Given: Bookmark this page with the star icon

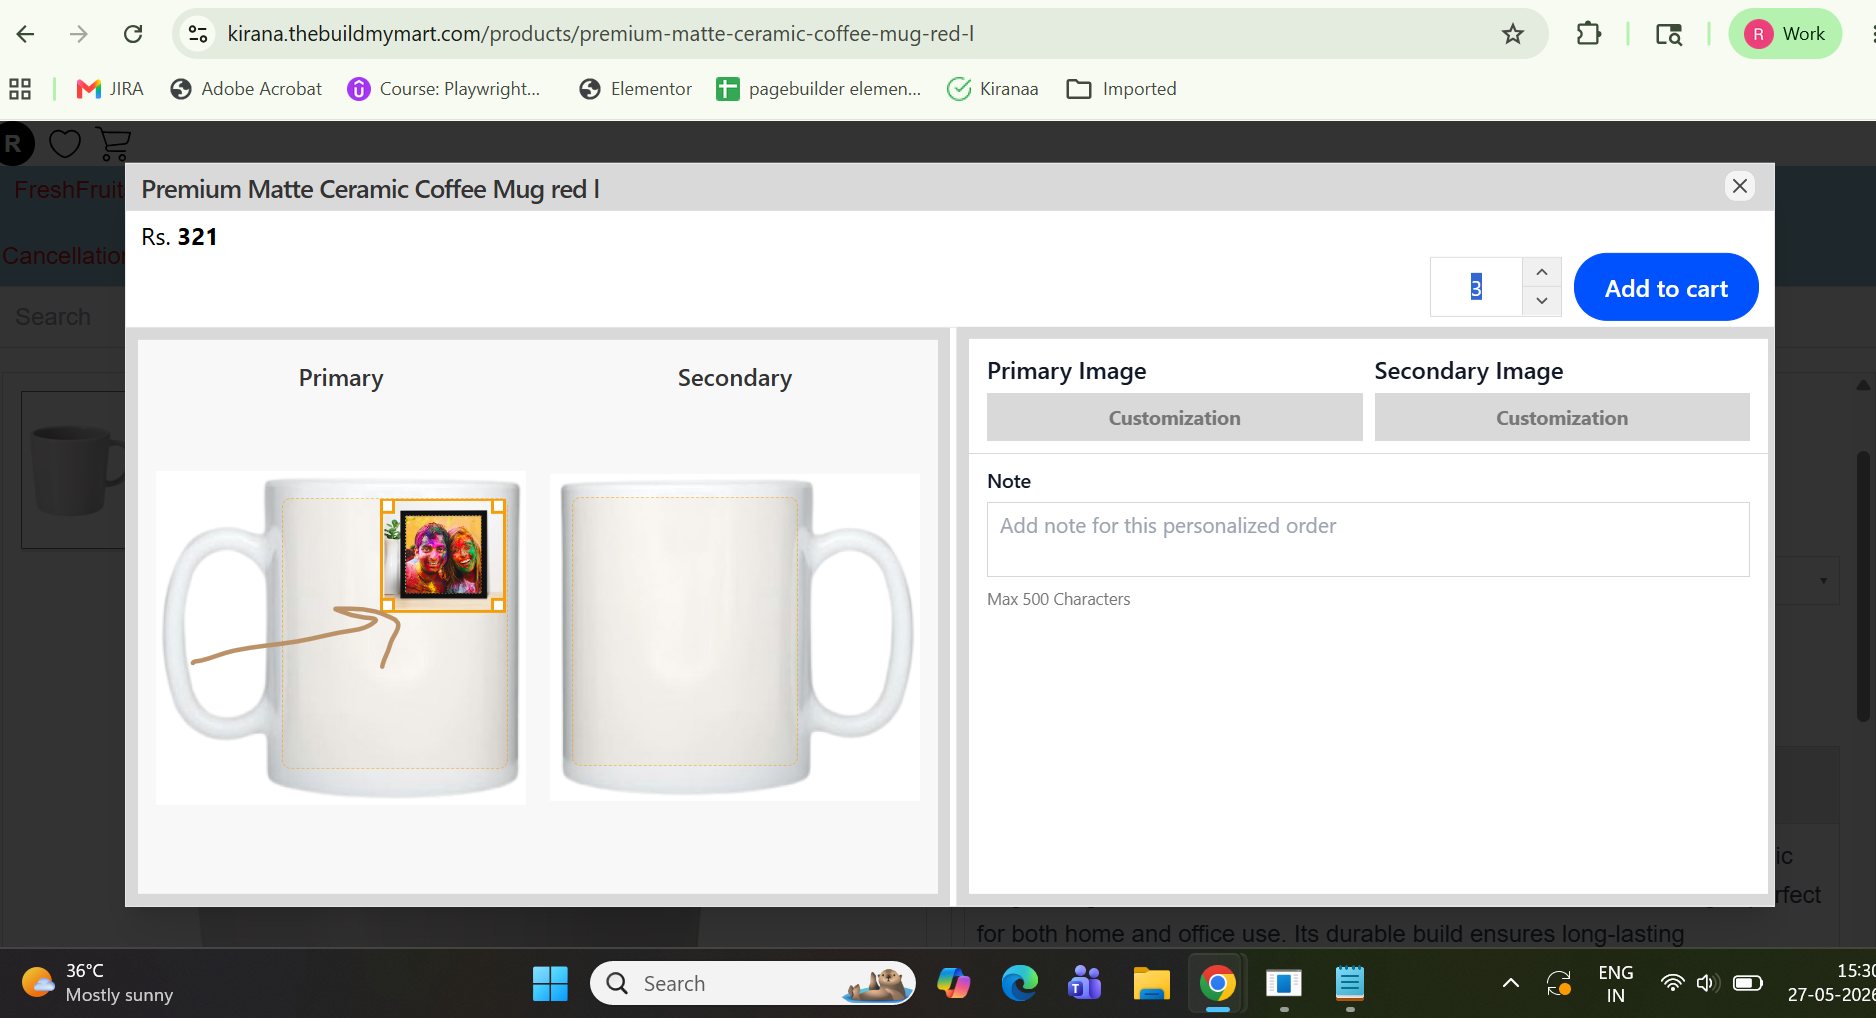Looking at the screenshot, I should [x=1513, y=34].
